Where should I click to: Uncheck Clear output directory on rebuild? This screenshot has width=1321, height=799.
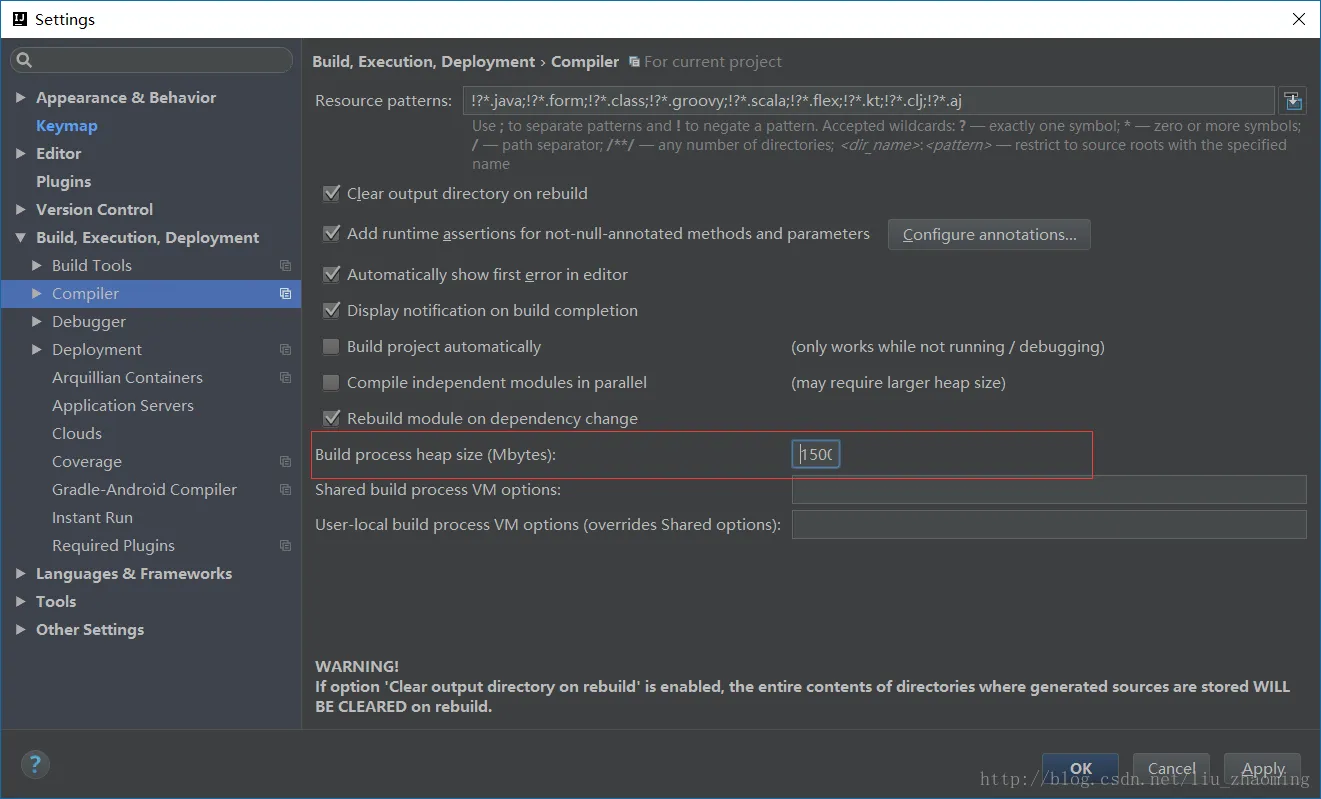331,194
